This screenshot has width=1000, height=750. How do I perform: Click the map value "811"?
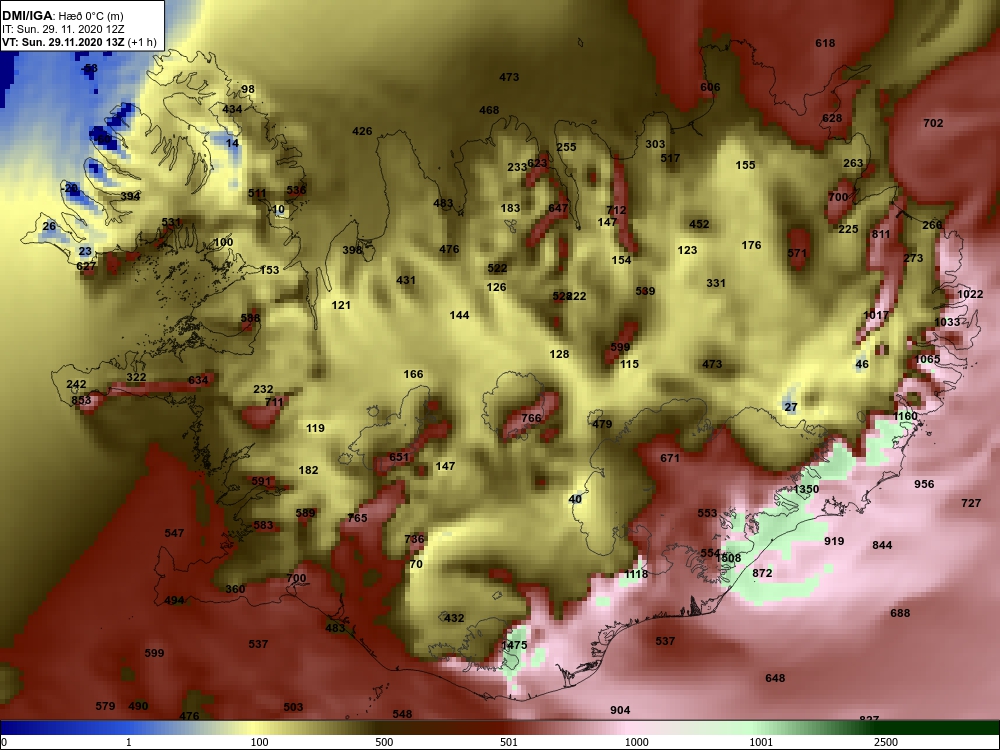881,234
